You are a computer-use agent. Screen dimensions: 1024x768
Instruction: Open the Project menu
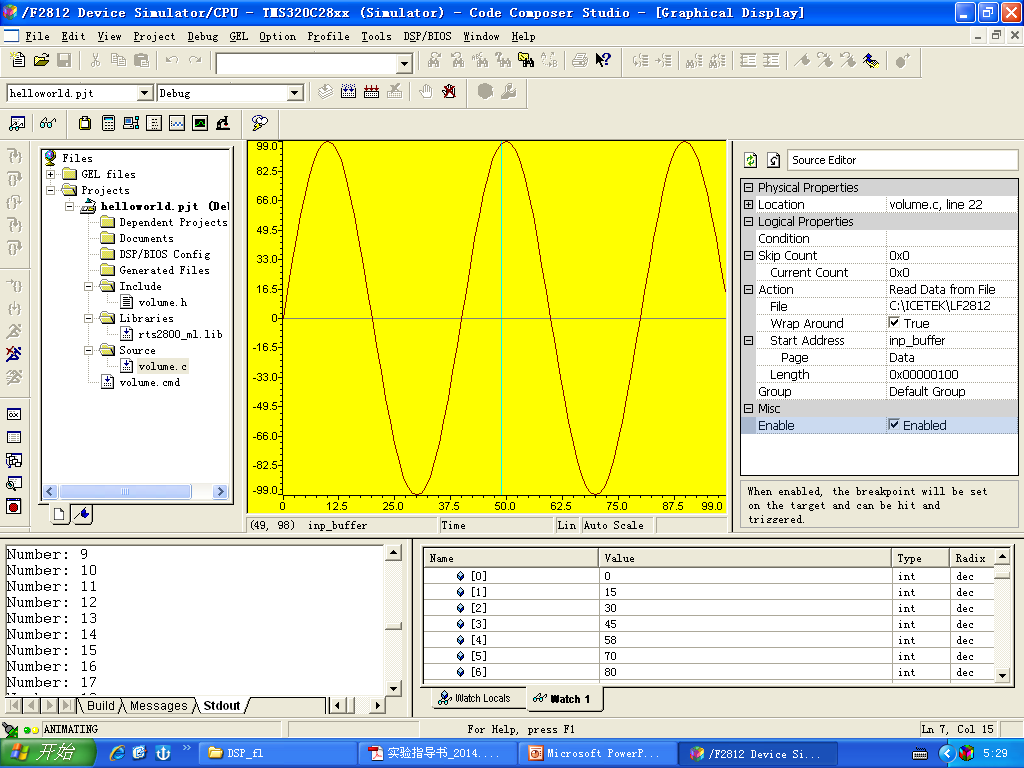click(154, 37)
